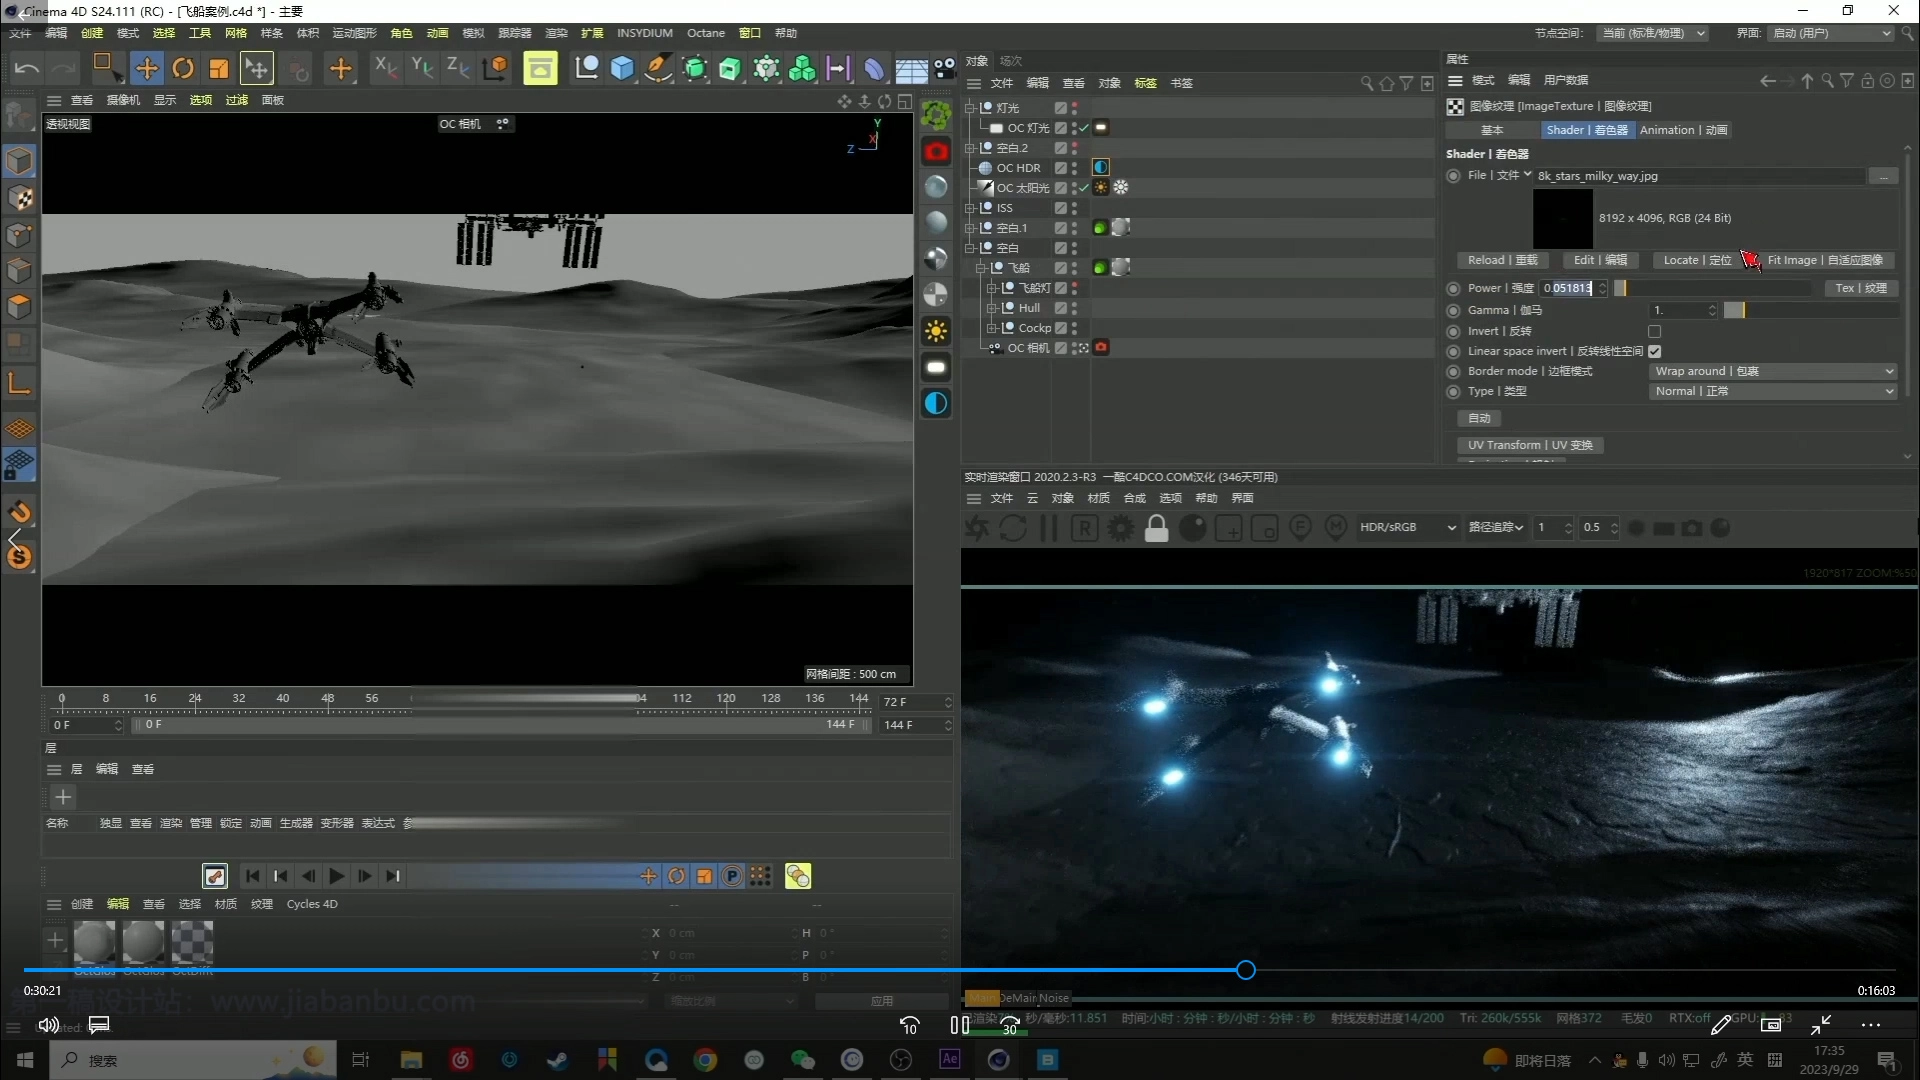Add a Cube primitive object
1920x1080 pixels.
622,68
